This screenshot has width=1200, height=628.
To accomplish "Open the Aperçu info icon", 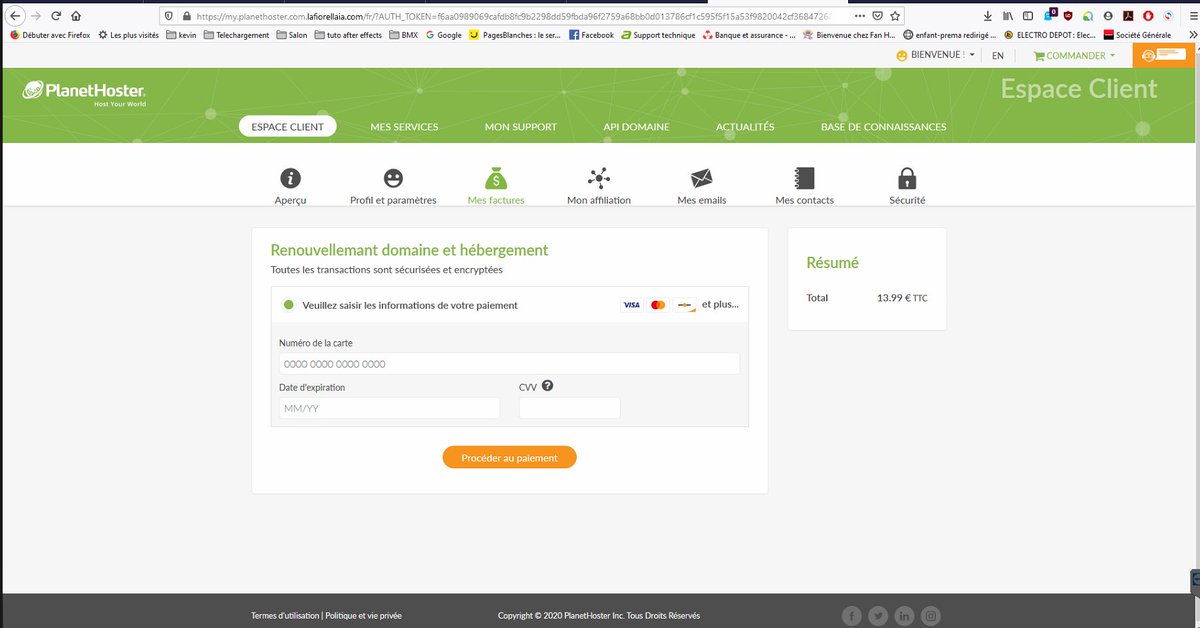I will pyautogui.click(x=290, y=178).
